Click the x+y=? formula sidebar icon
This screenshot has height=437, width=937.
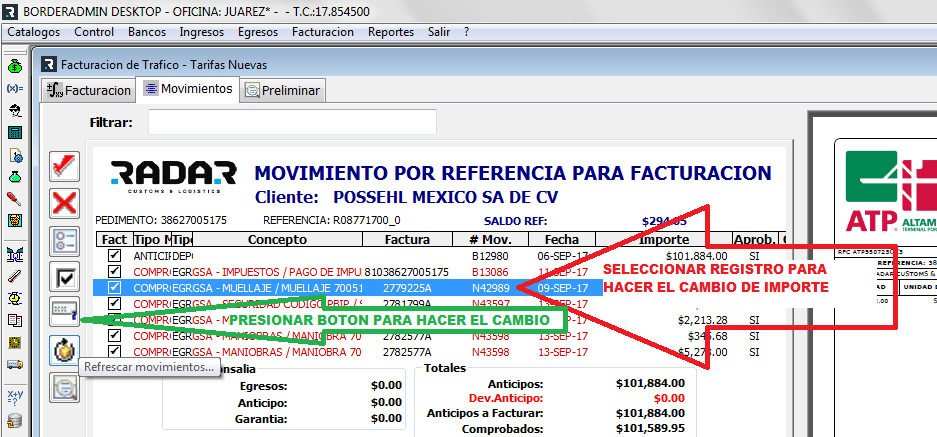15,398
